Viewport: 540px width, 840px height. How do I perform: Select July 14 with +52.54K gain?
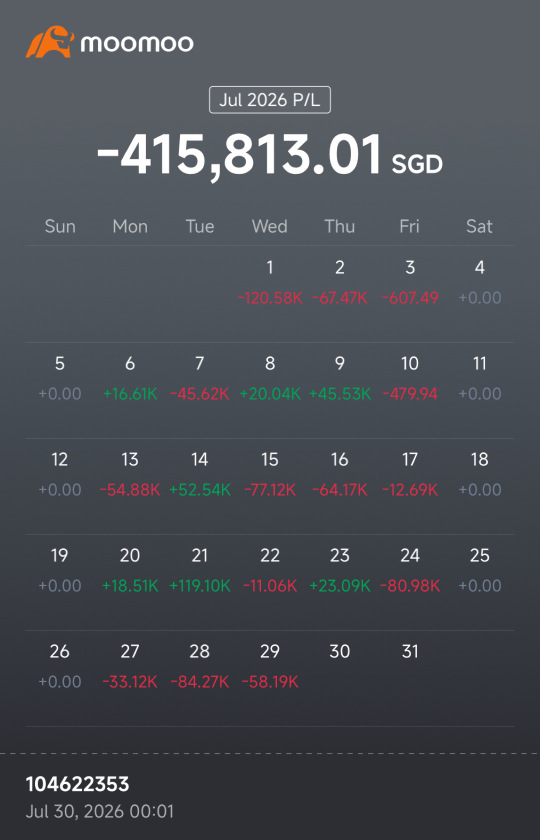(x=200, y=475)
